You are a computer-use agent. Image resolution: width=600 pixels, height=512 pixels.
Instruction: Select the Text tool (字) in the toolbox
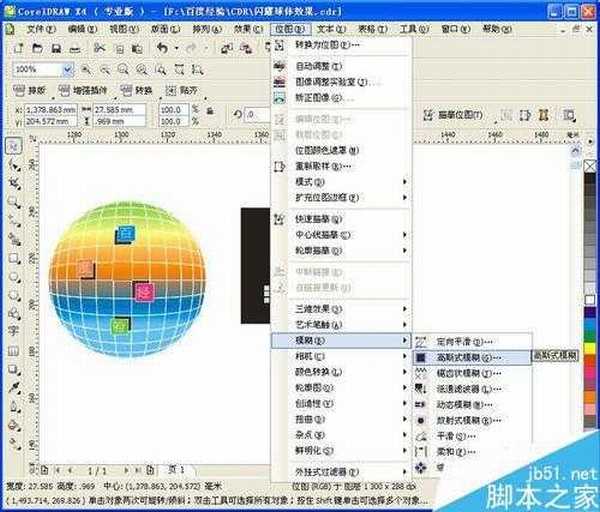(11, 327)
